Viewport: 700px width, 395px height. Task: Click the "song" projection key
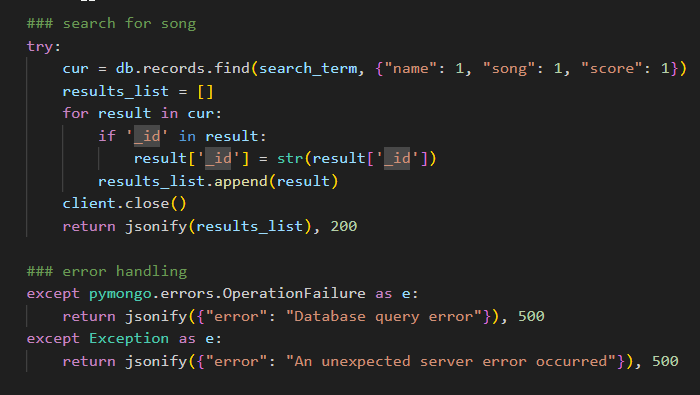tap(508, 68)
